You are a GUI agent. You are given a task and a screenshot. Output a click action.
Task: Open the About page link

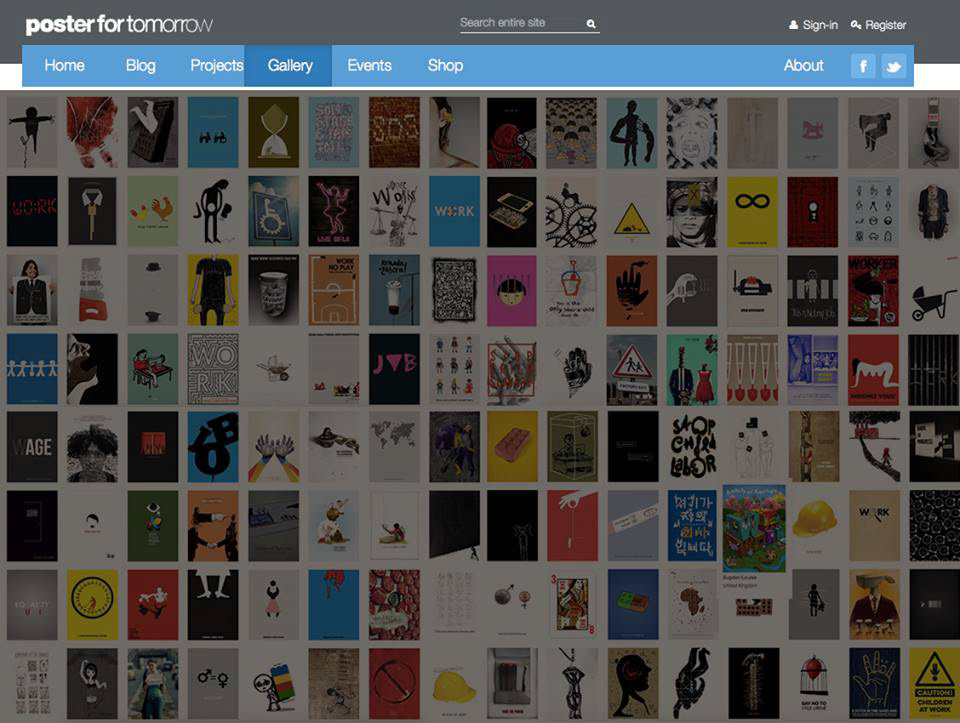[803, 66]
